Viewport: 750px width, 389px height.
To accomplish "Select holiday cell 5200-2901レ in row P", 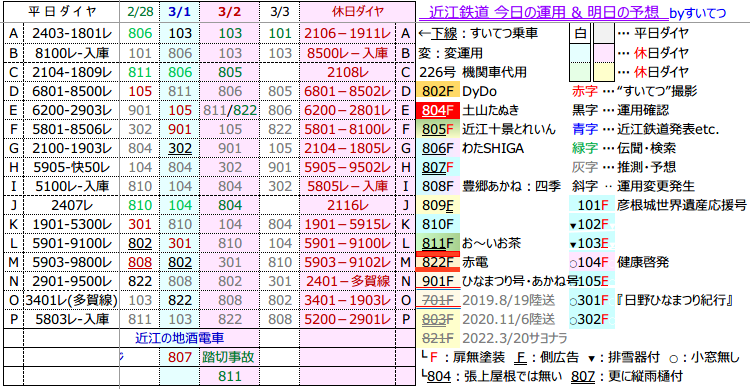I will [348, 319].
